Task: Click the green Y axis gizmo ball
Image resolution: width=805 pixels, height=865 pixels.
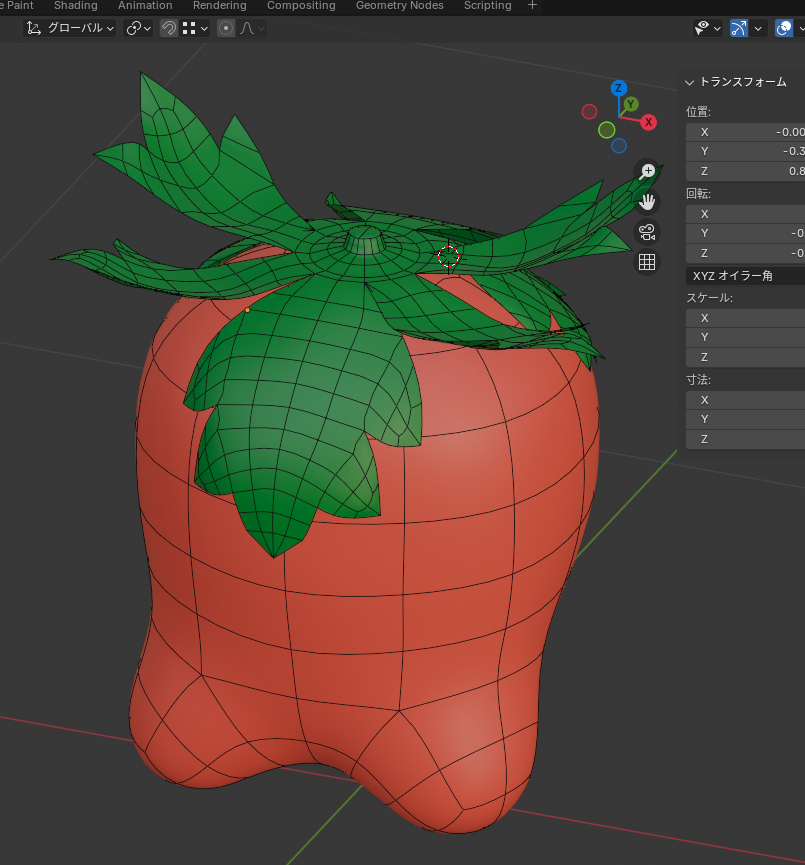Action: point(631,104)
